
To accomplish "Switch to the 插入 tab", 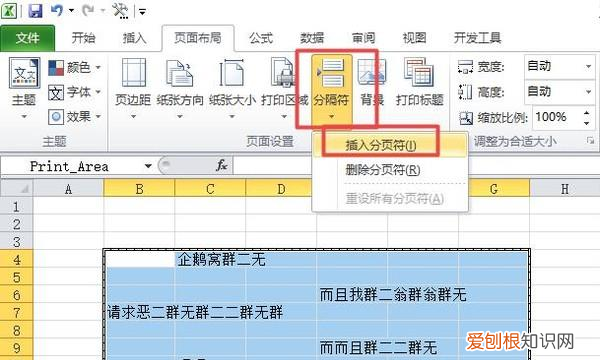I will pos(134,38).
